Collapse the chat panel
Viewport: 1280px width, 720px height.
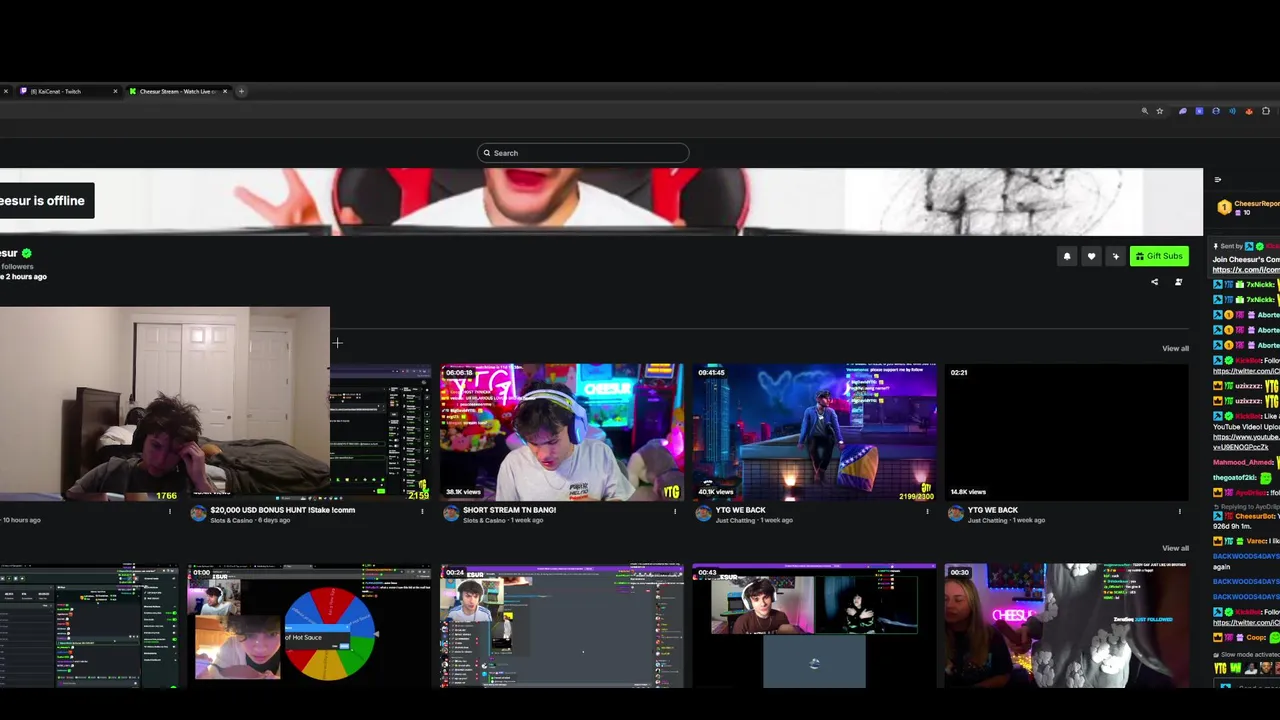(x=1217, y=180)
